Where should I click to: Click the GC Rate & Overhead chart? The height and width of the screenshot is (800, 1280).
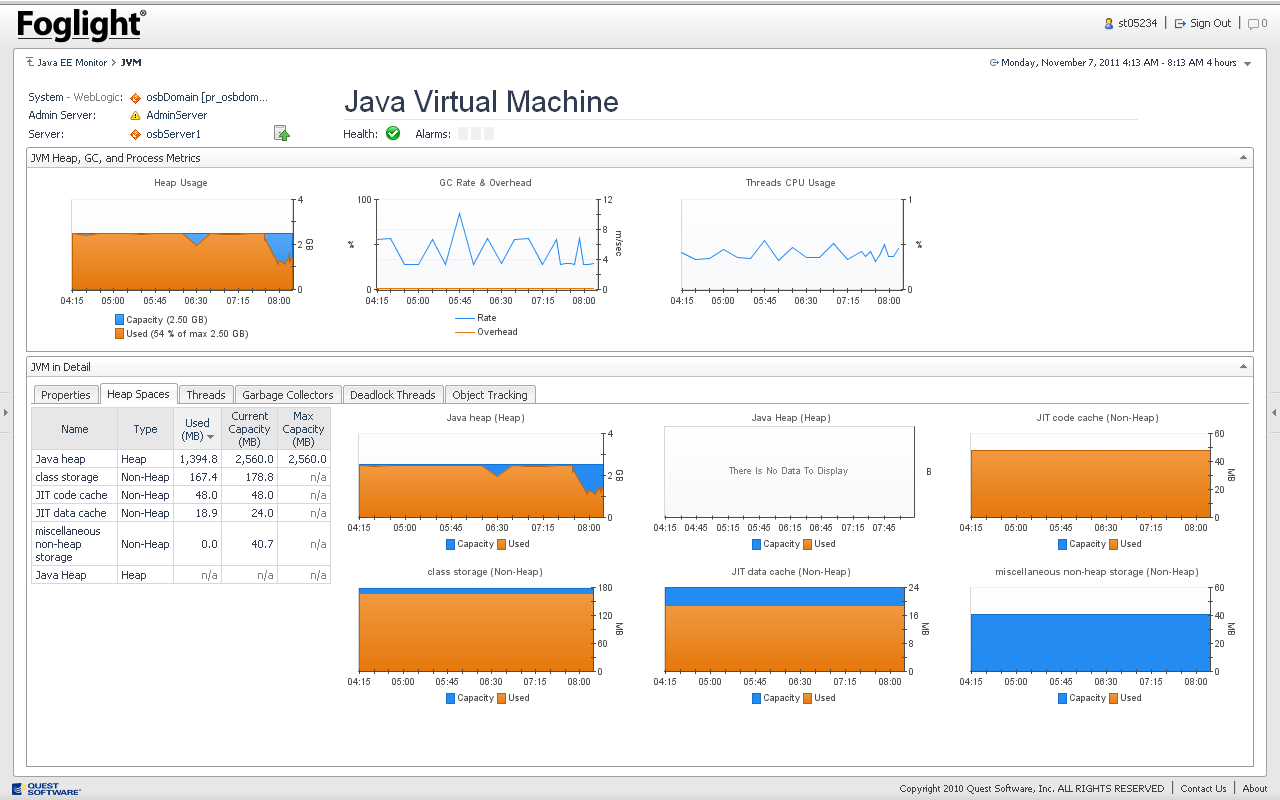(x=487, y=244)
